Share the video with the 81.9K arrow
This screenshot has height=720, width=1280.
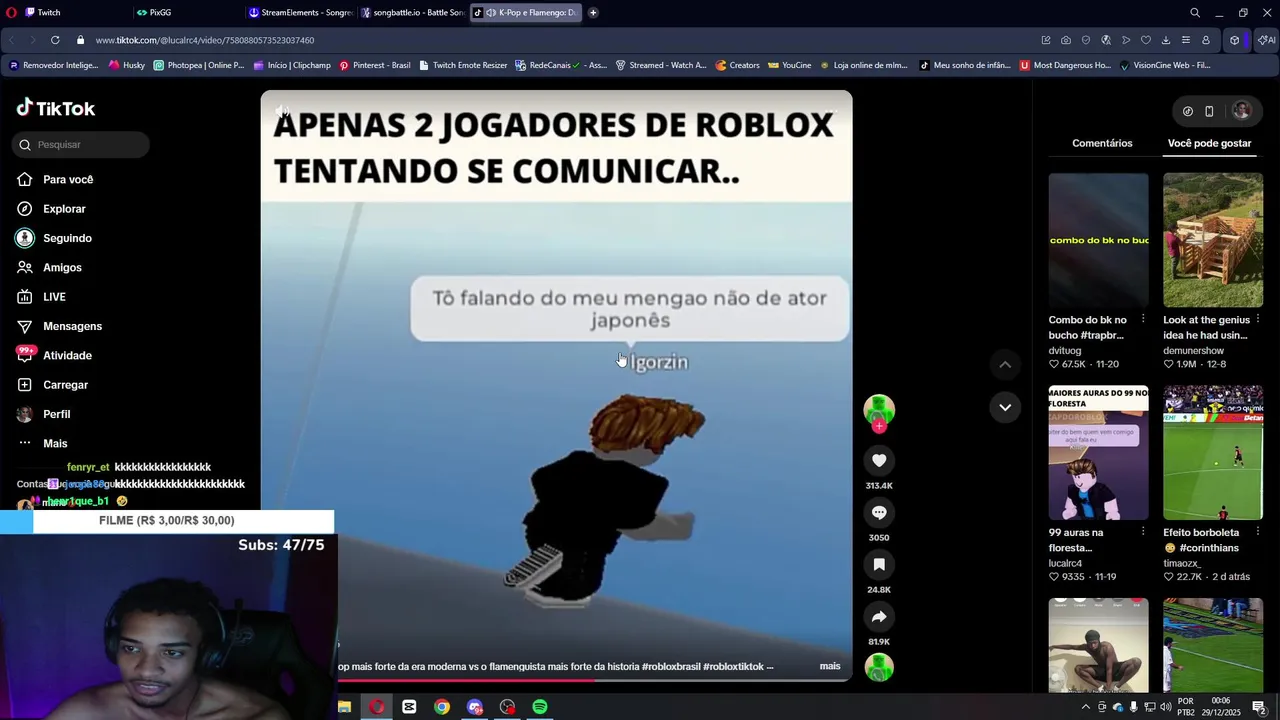879,616
